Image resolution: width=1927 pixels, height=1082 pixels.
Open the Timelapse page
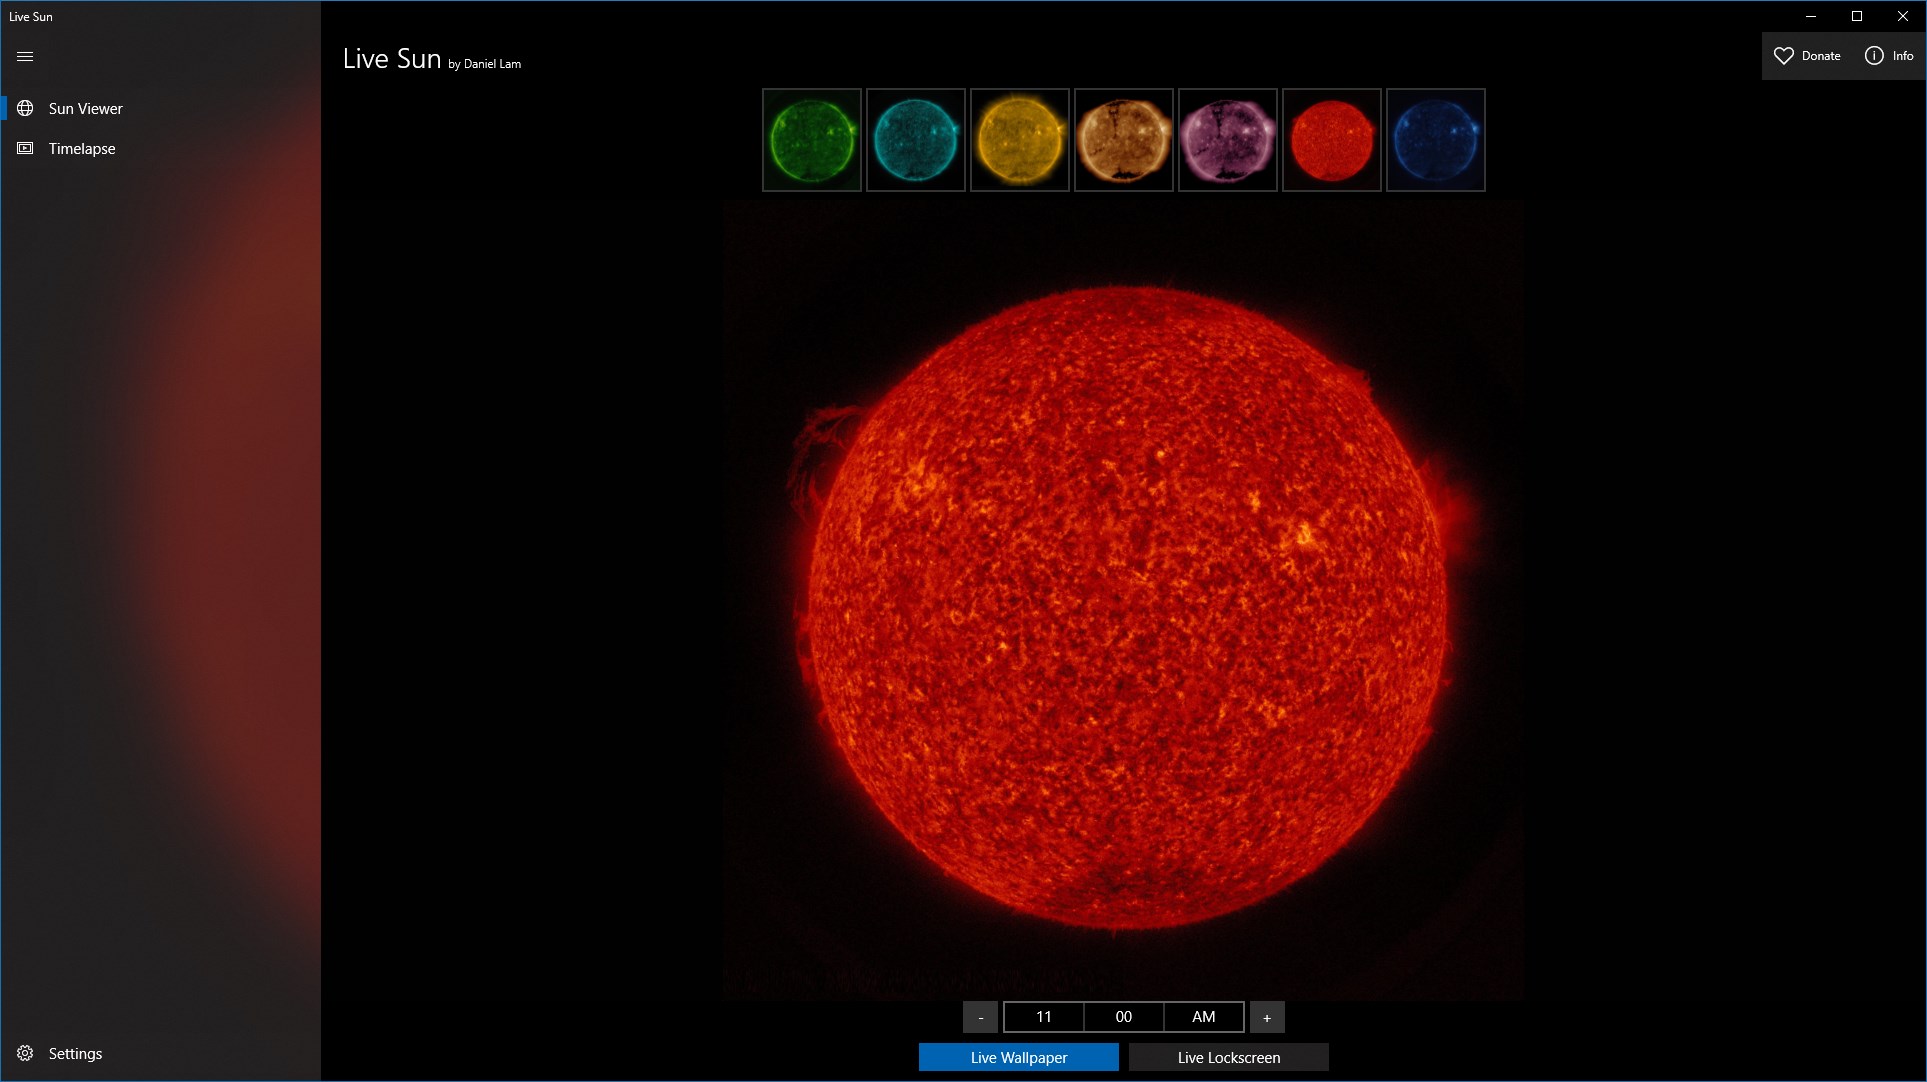pyautogui.click(x=81, y=148)
